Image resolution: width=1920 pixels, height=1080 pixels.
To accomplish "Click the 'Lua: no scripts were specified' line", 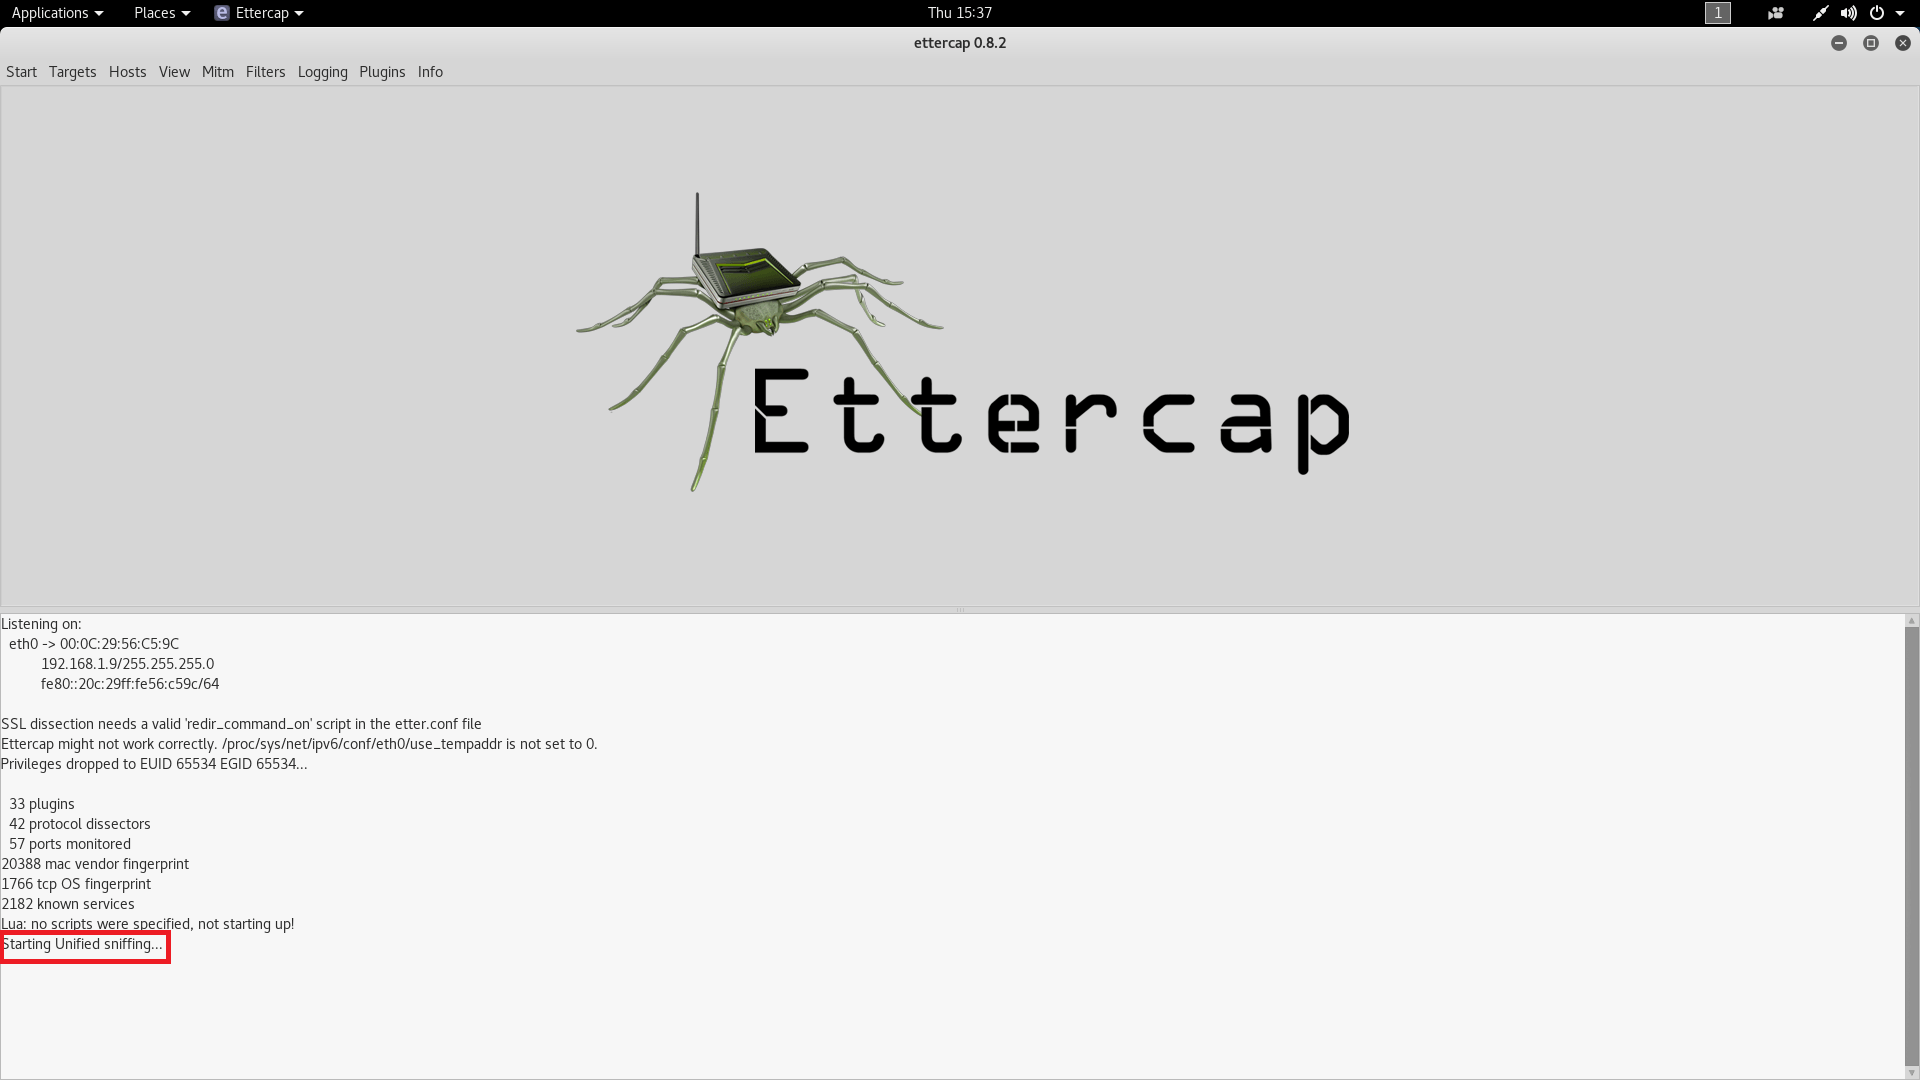I will 148,924.
